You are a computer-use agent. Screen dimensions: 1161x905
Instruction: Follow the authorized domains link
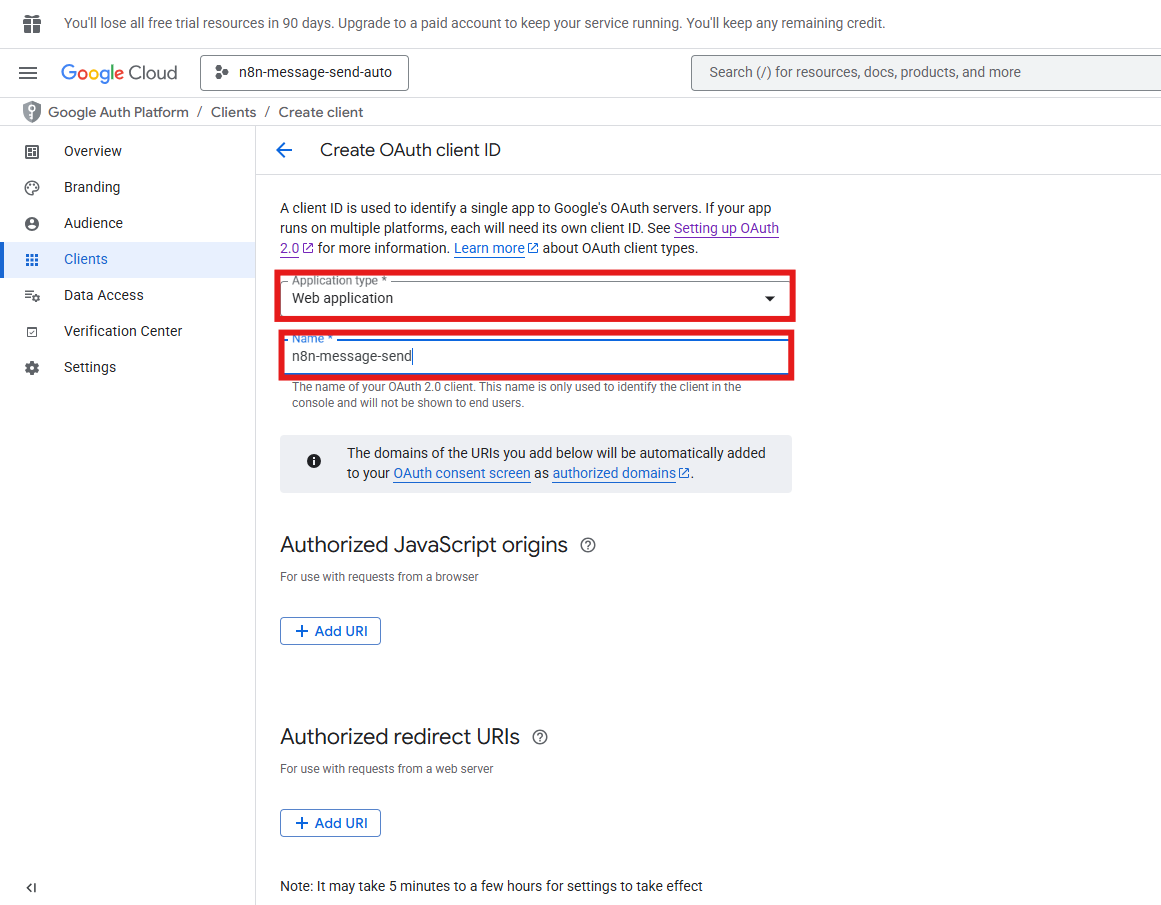point(614,473)
